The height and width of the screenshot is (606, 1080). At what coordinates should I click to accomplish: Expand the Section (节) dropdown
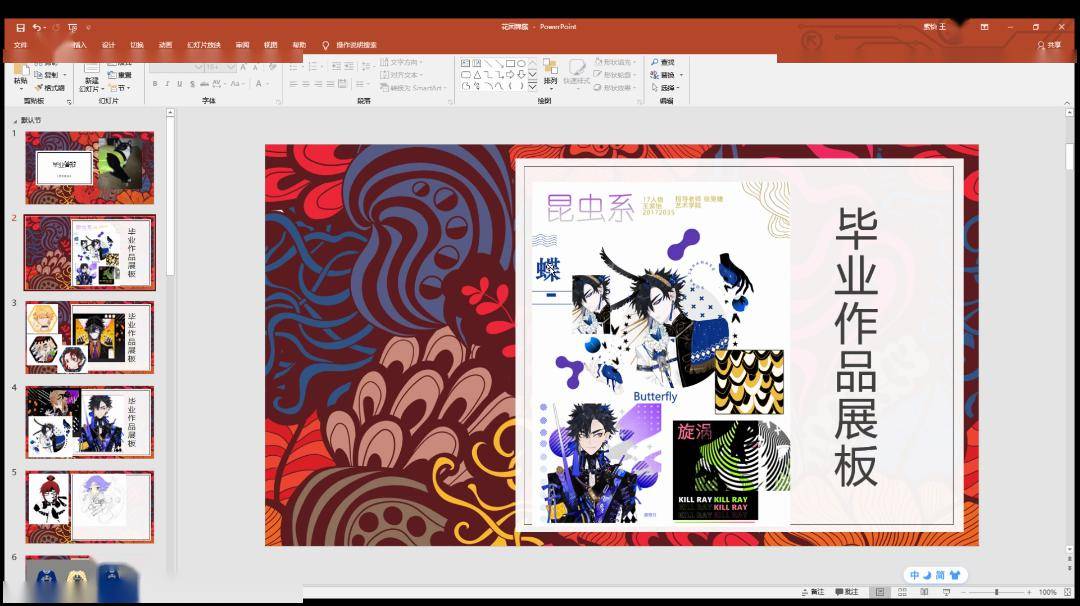(120, 88)
